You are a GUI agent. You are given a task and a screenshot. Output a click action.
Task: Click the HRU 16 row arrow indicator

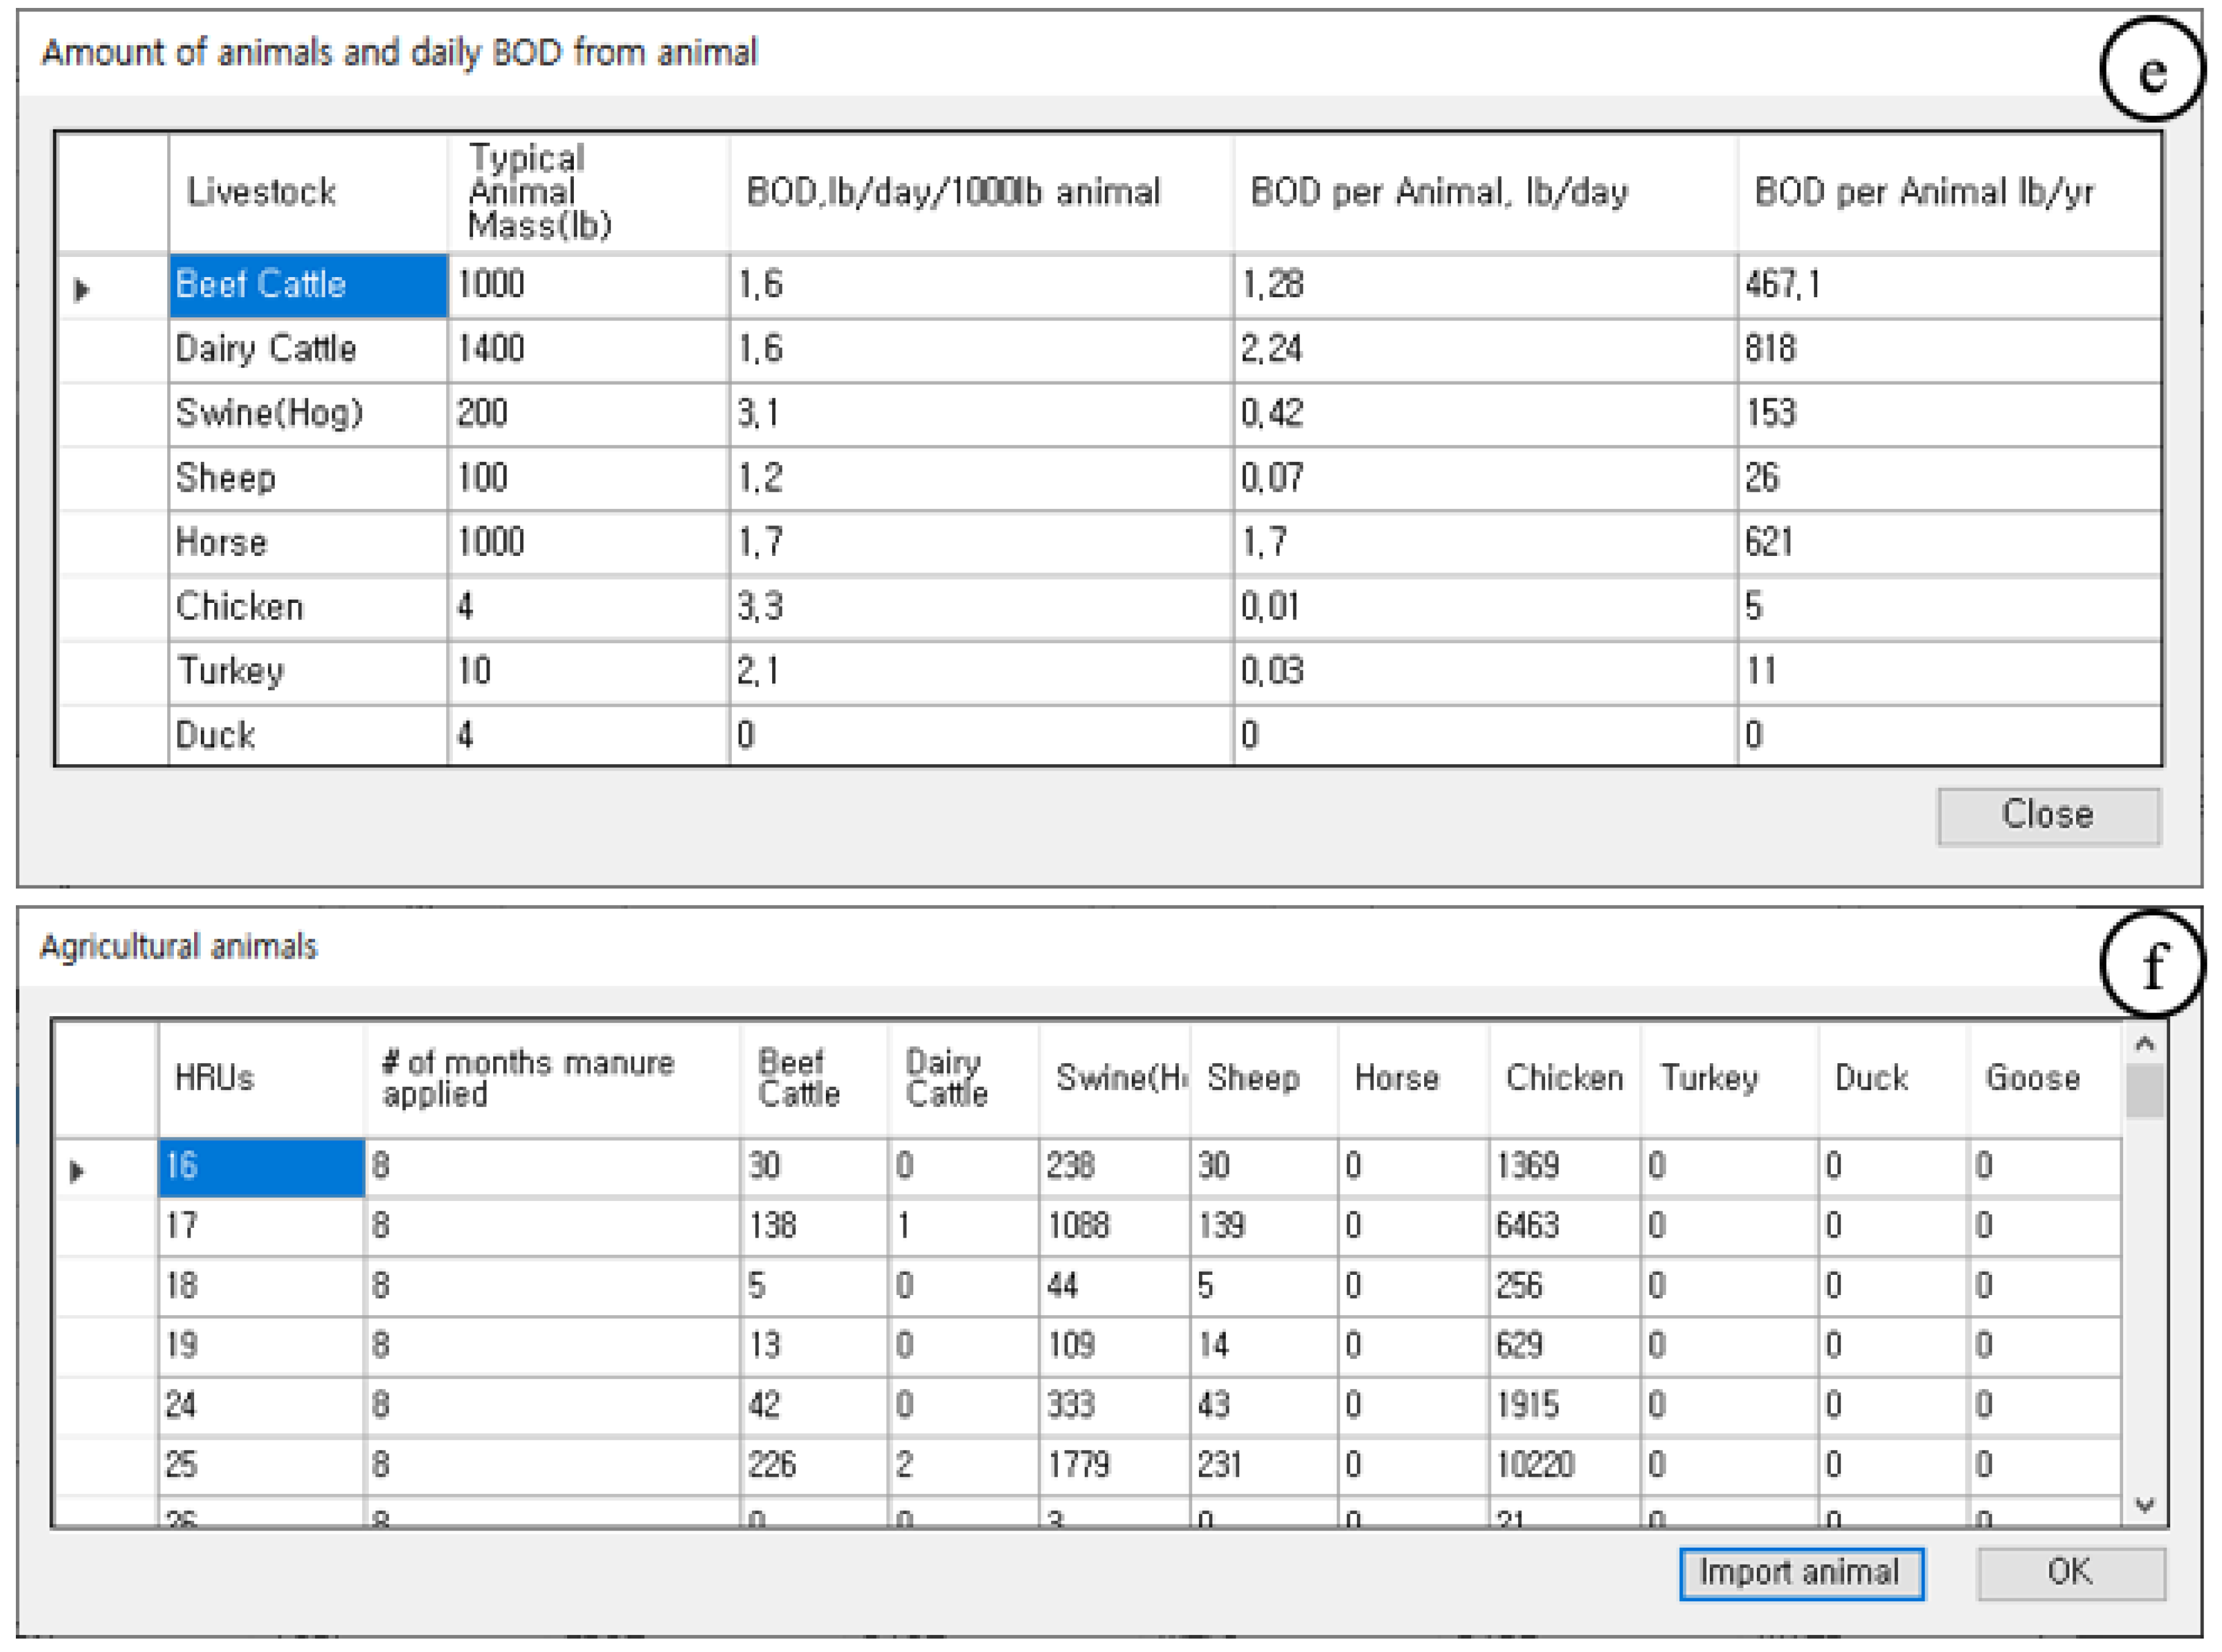77,1170
